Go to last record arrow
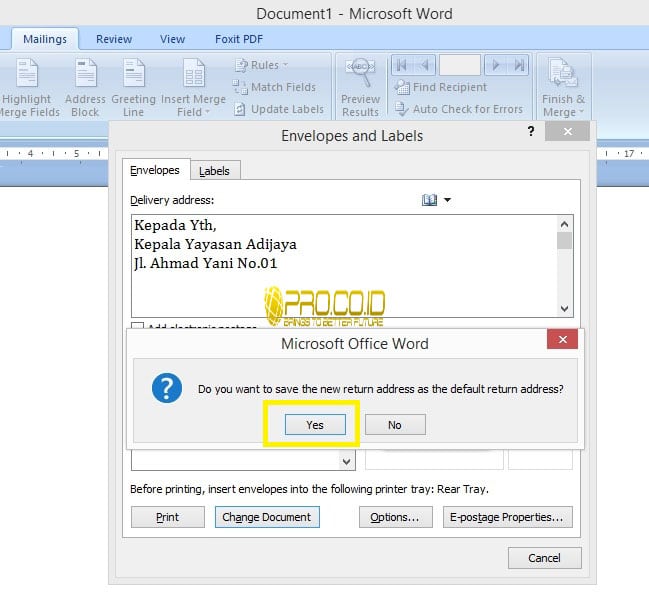649x610 pixels. click(519, 65)
